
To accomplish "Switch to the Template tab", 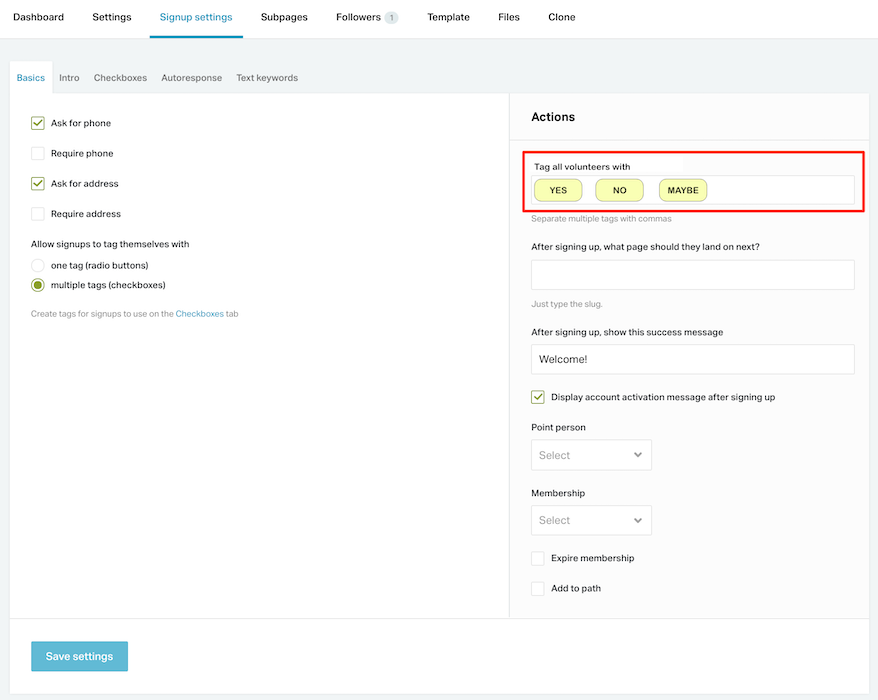I will (x=449, y=17).
